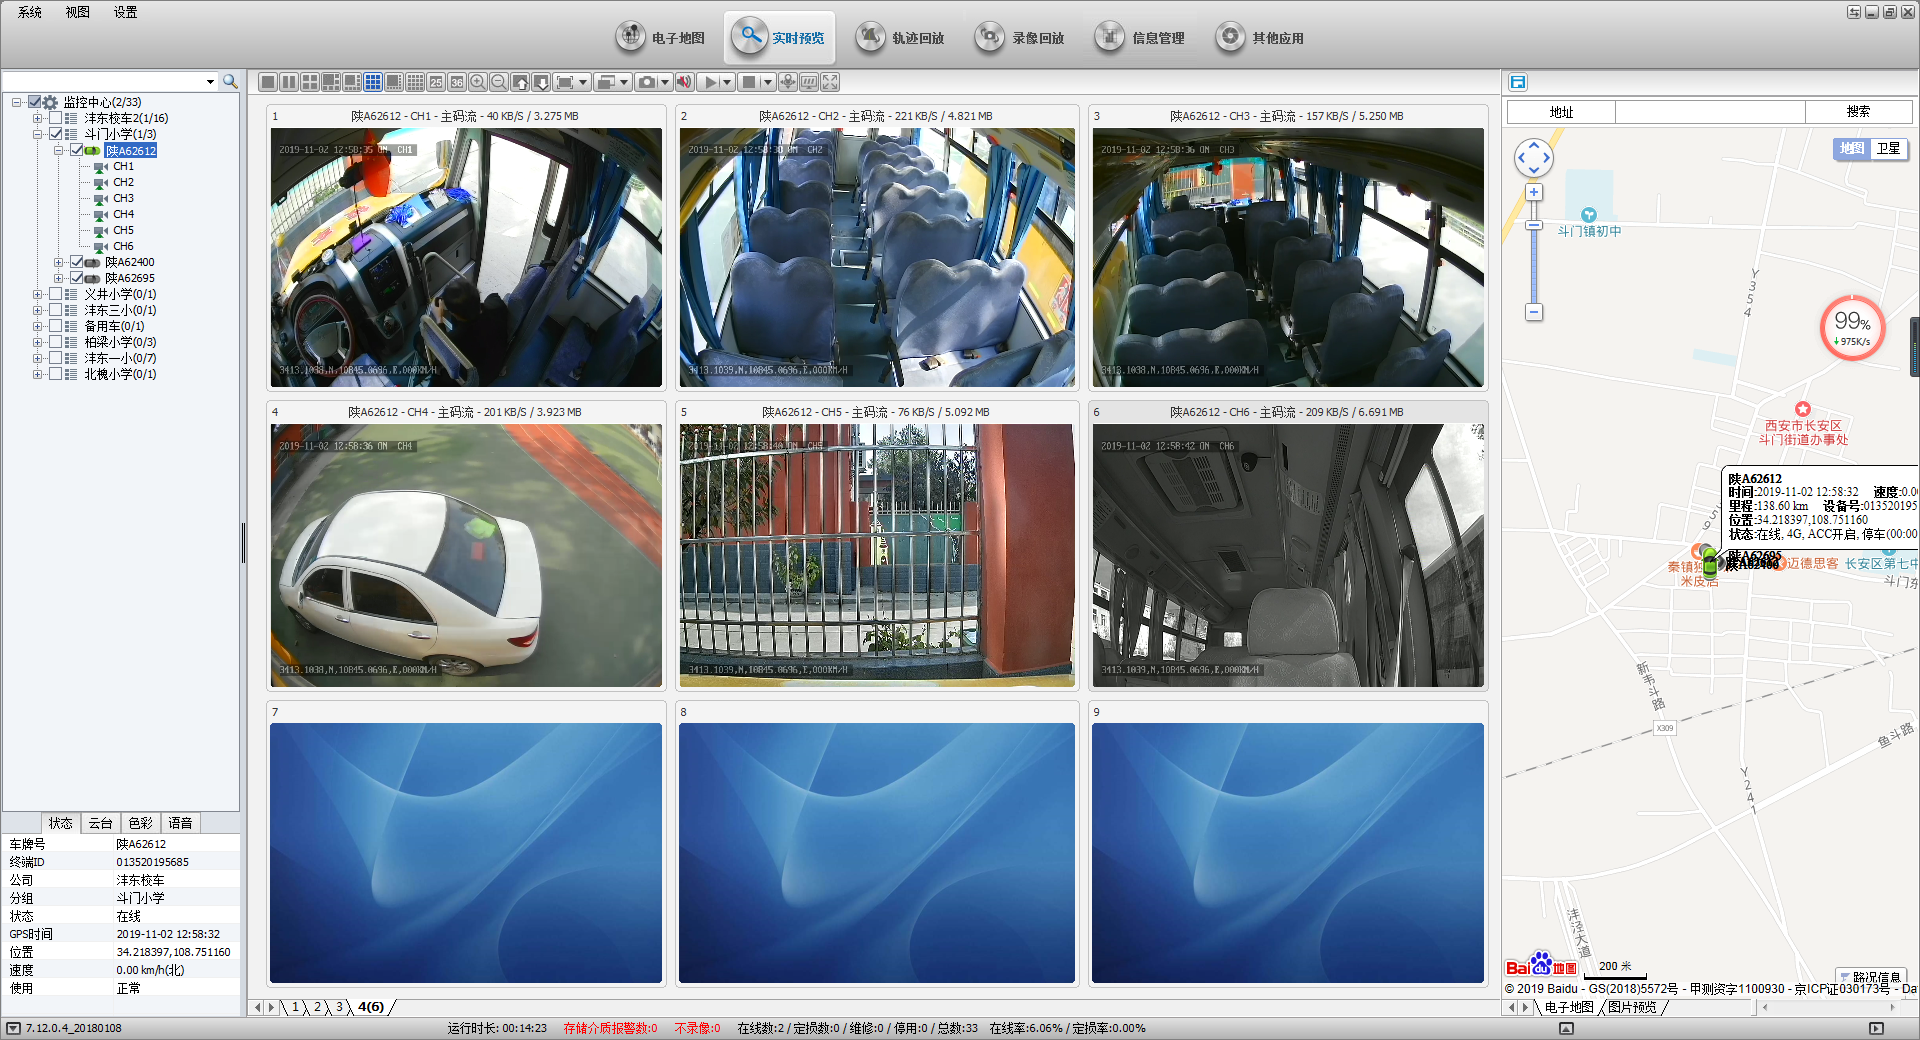This screenshot has height=1040, width=1920.
Task: Click the search magnifier beside vehicle filter
Action: click(230, 81)
